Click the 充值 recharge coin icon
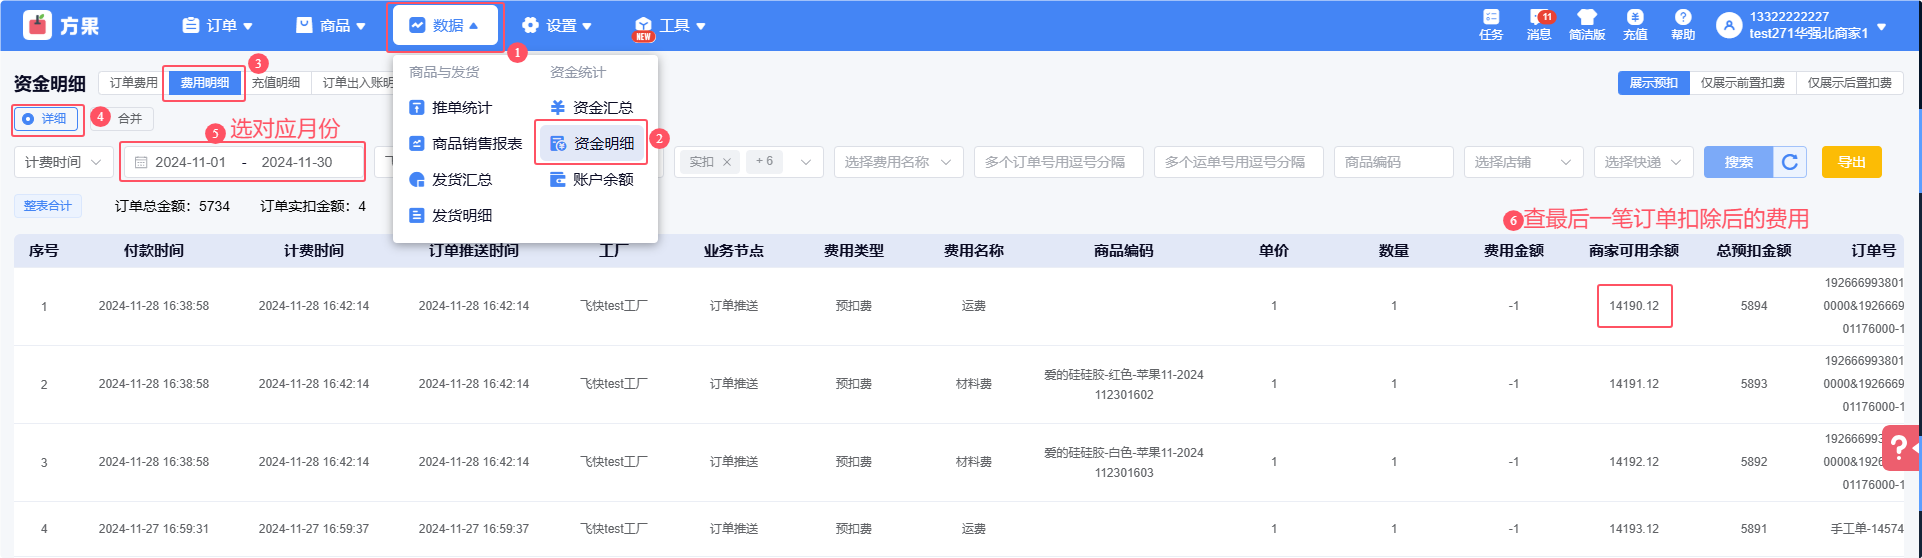 [1635, 18]
